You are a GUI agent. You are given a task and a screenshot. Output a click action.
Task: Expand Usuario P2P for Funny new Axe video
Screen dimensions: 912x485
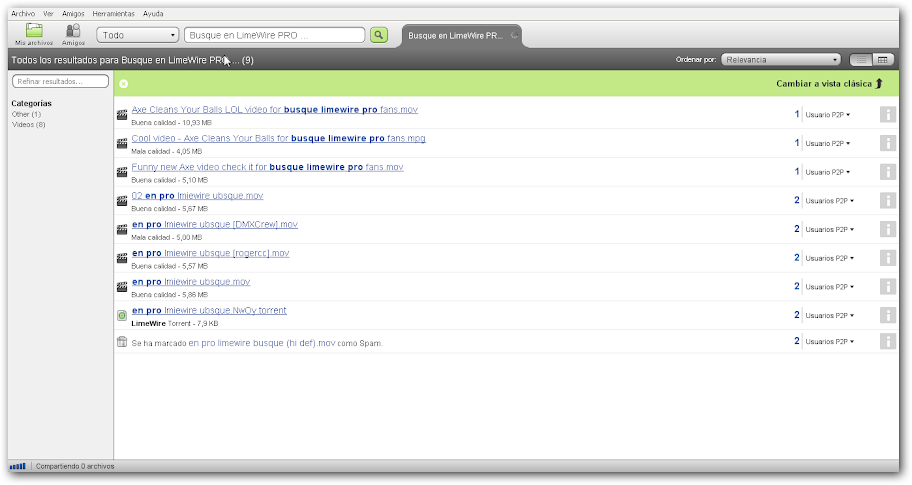coord(827,172)
